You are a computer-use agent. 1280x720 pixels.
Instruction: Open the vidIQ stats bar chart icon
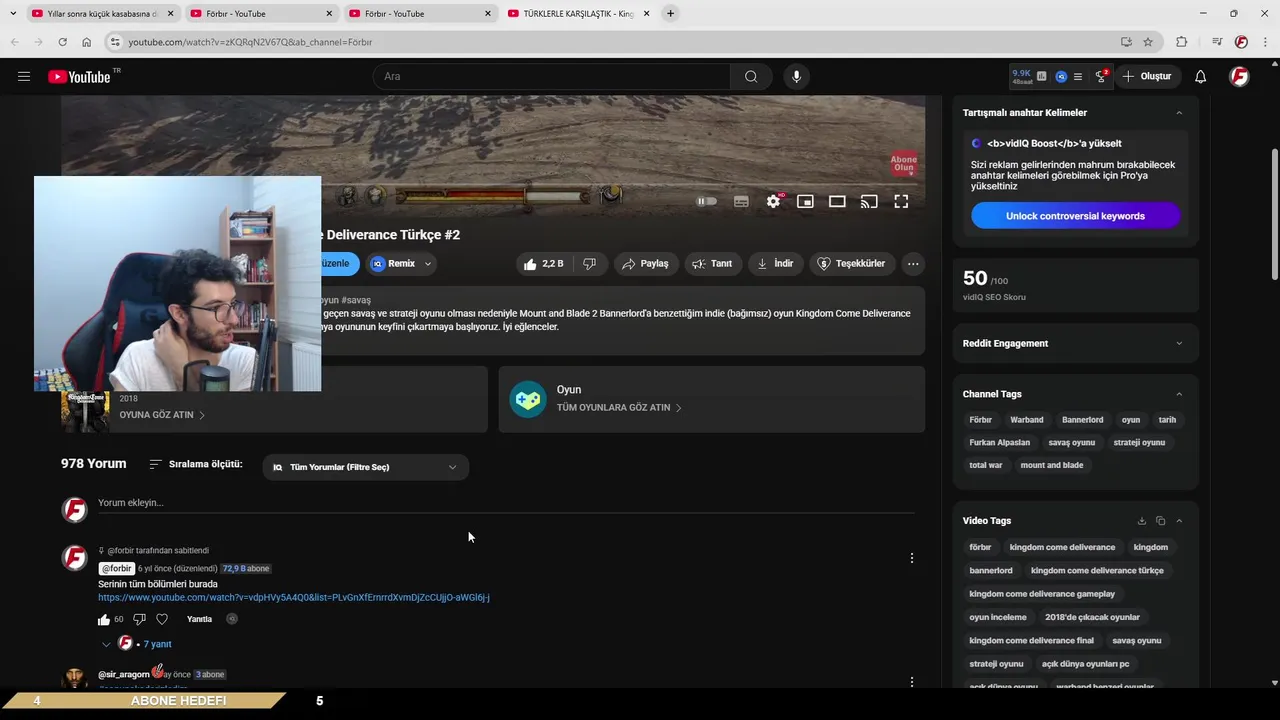[1042, 76]
